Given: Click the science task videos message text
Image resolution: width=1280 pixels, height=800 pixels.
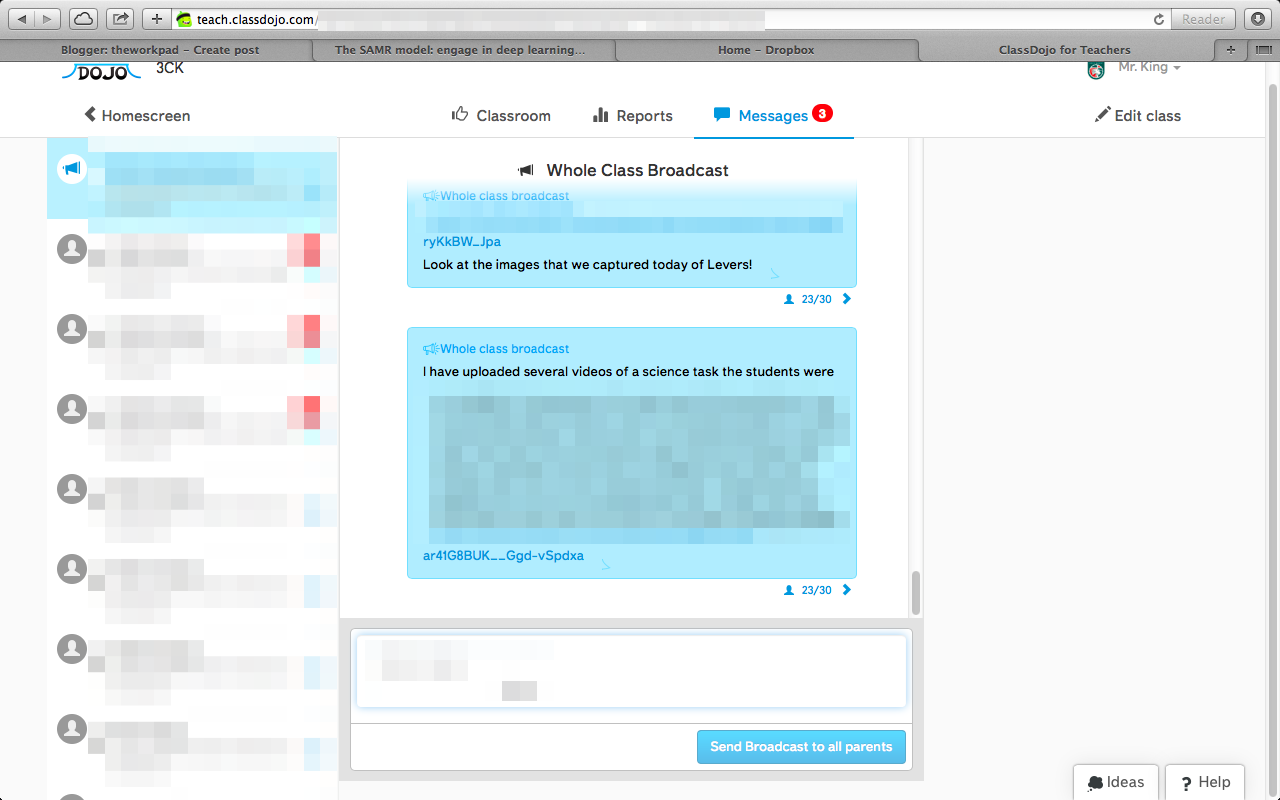Looking at the screenshot, I should 628,372.
